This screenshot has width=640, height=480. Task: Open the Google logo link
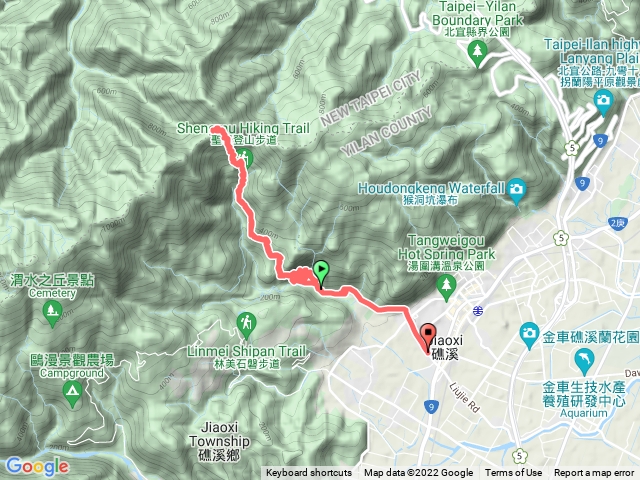pos(37,466)
